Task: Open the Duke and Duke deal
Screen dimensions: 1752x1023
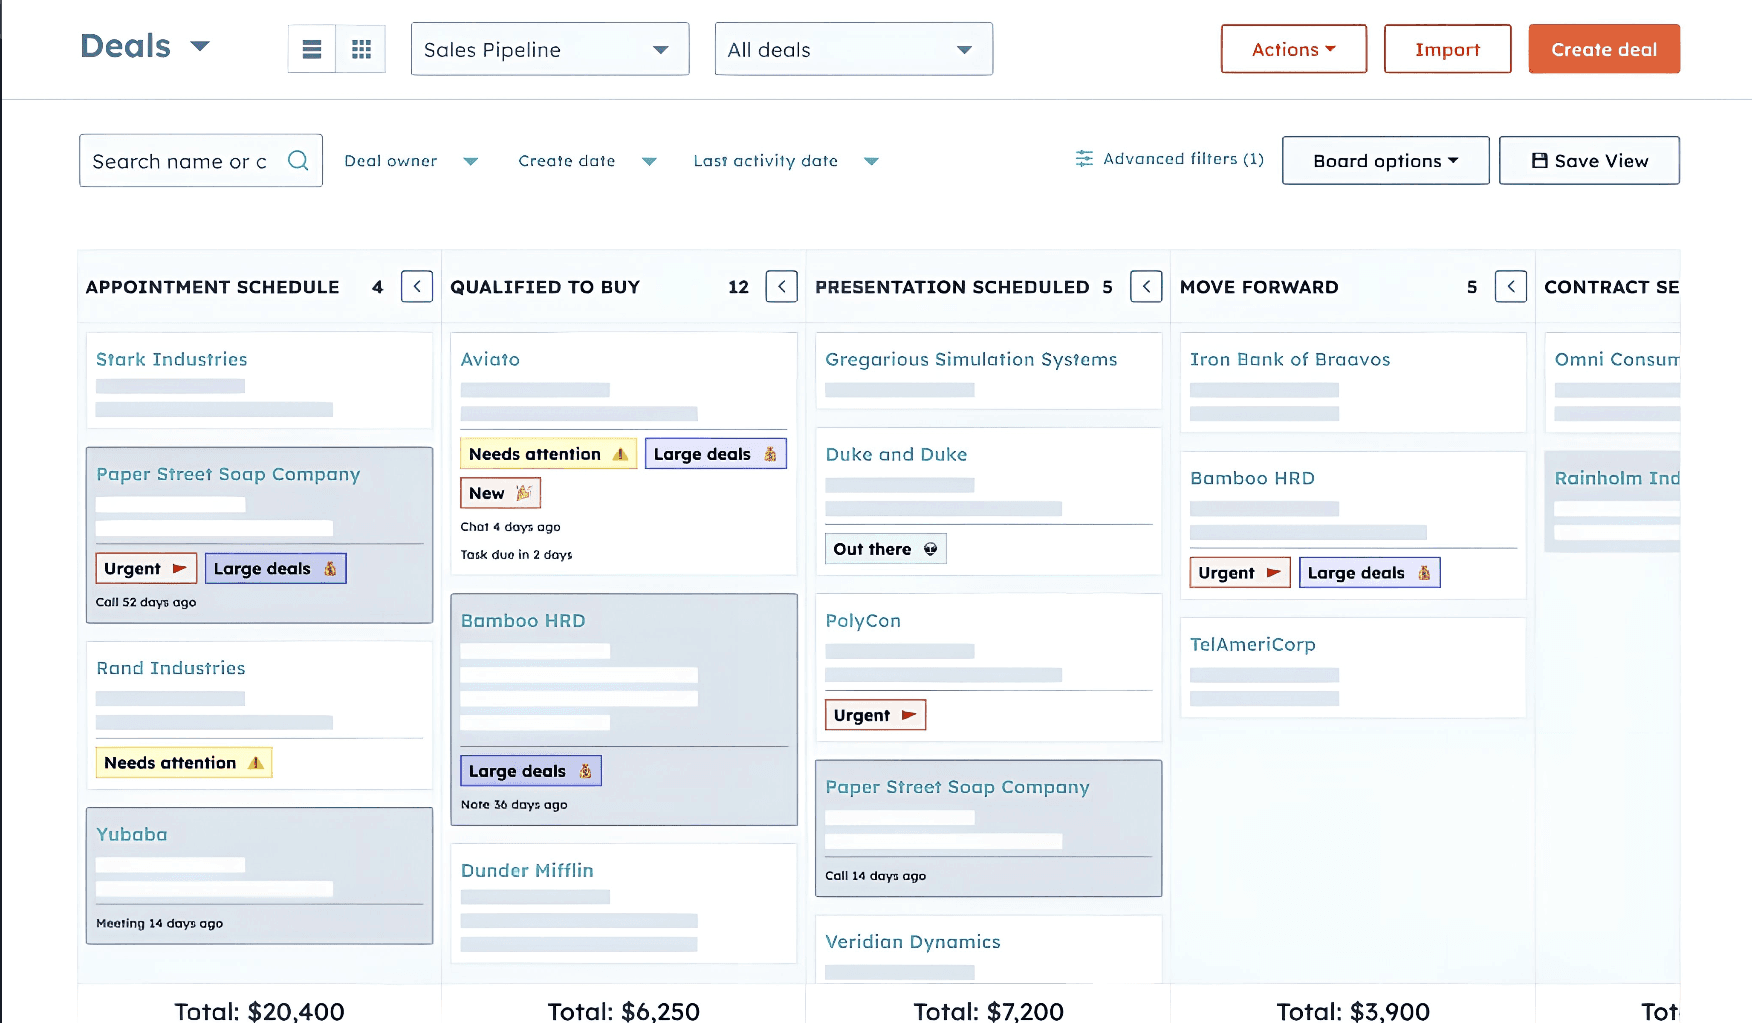Action: tap(896, 454)
